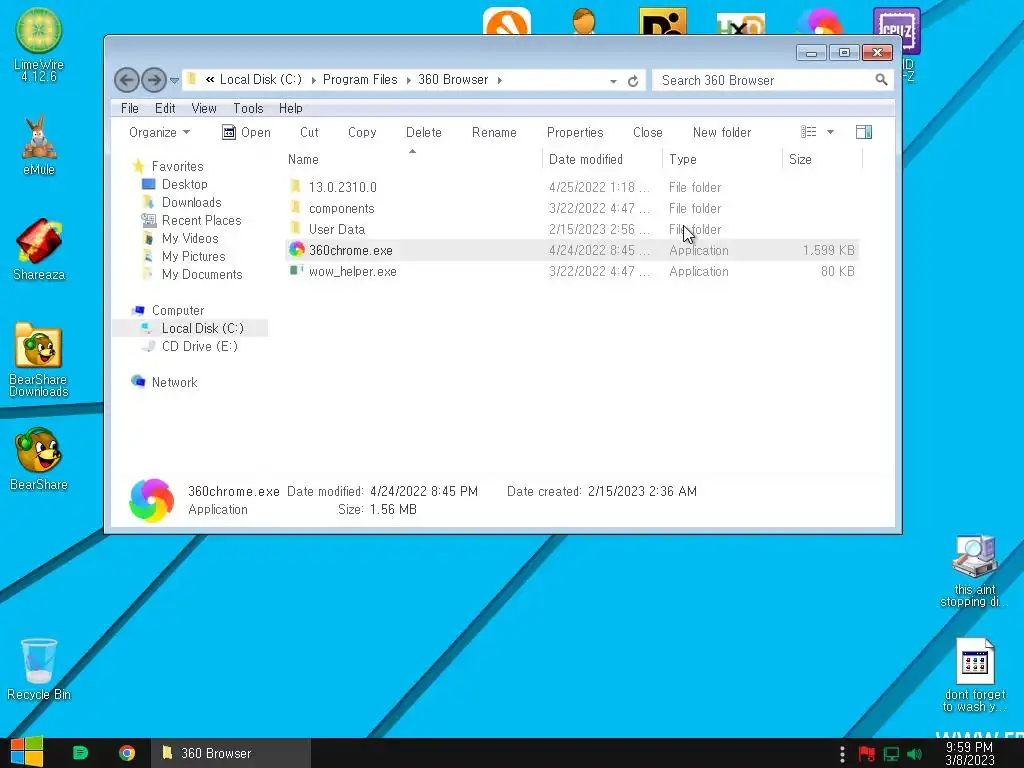This screenshot has height=768, width=1024.
Task: Select the eMule desktop icon
Action: pos(39,145)
